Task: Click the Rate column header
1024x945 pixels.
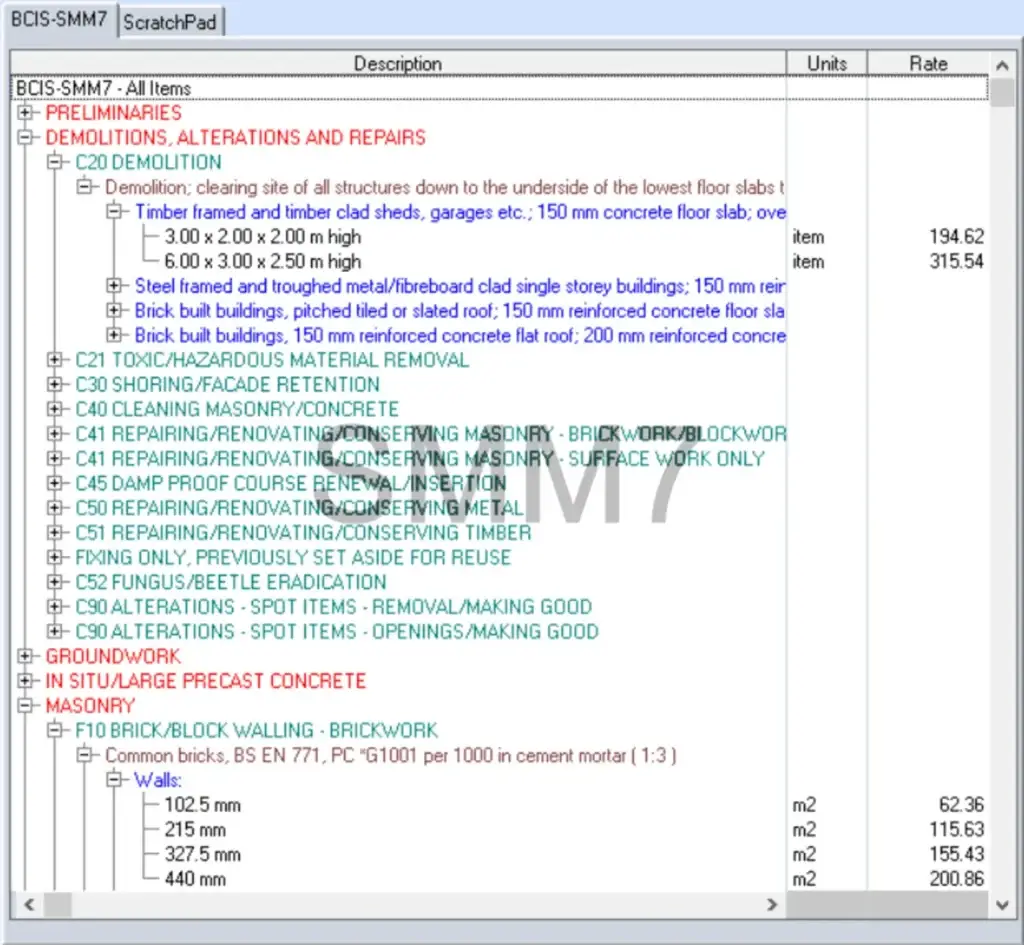Action: tap(928, 63)
